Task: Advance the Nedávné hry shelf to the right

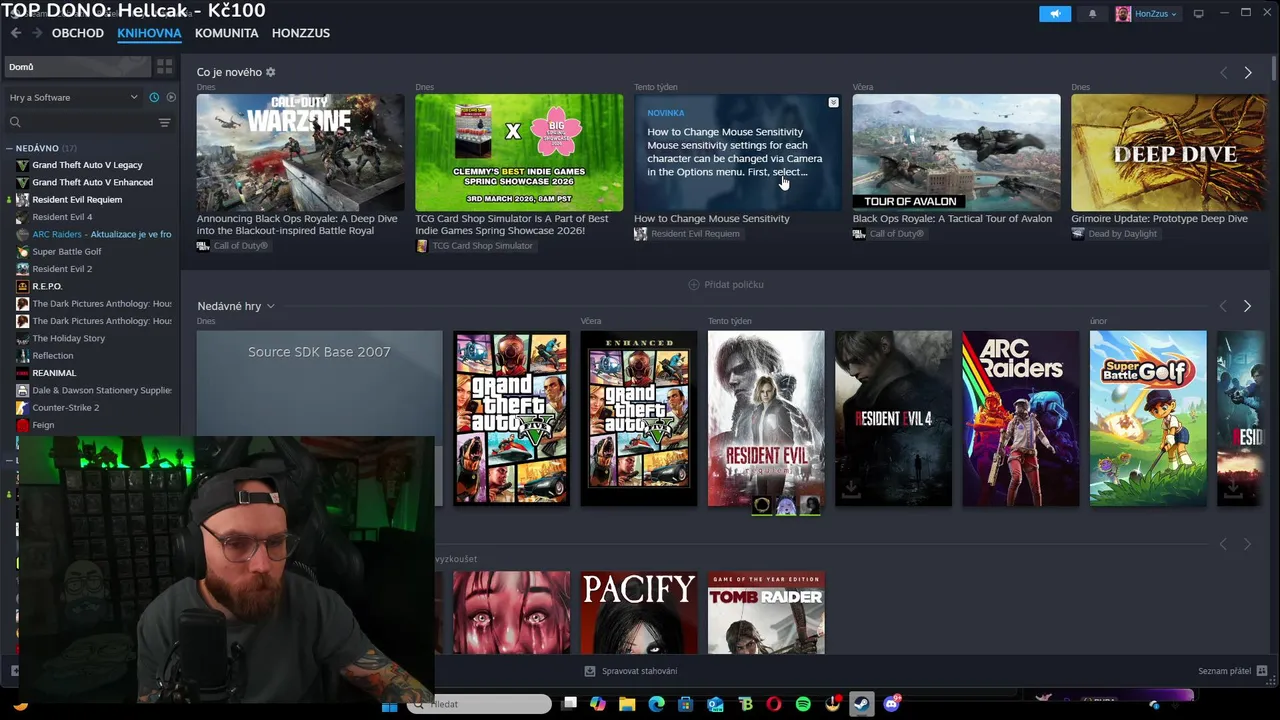Action: 1247,306
